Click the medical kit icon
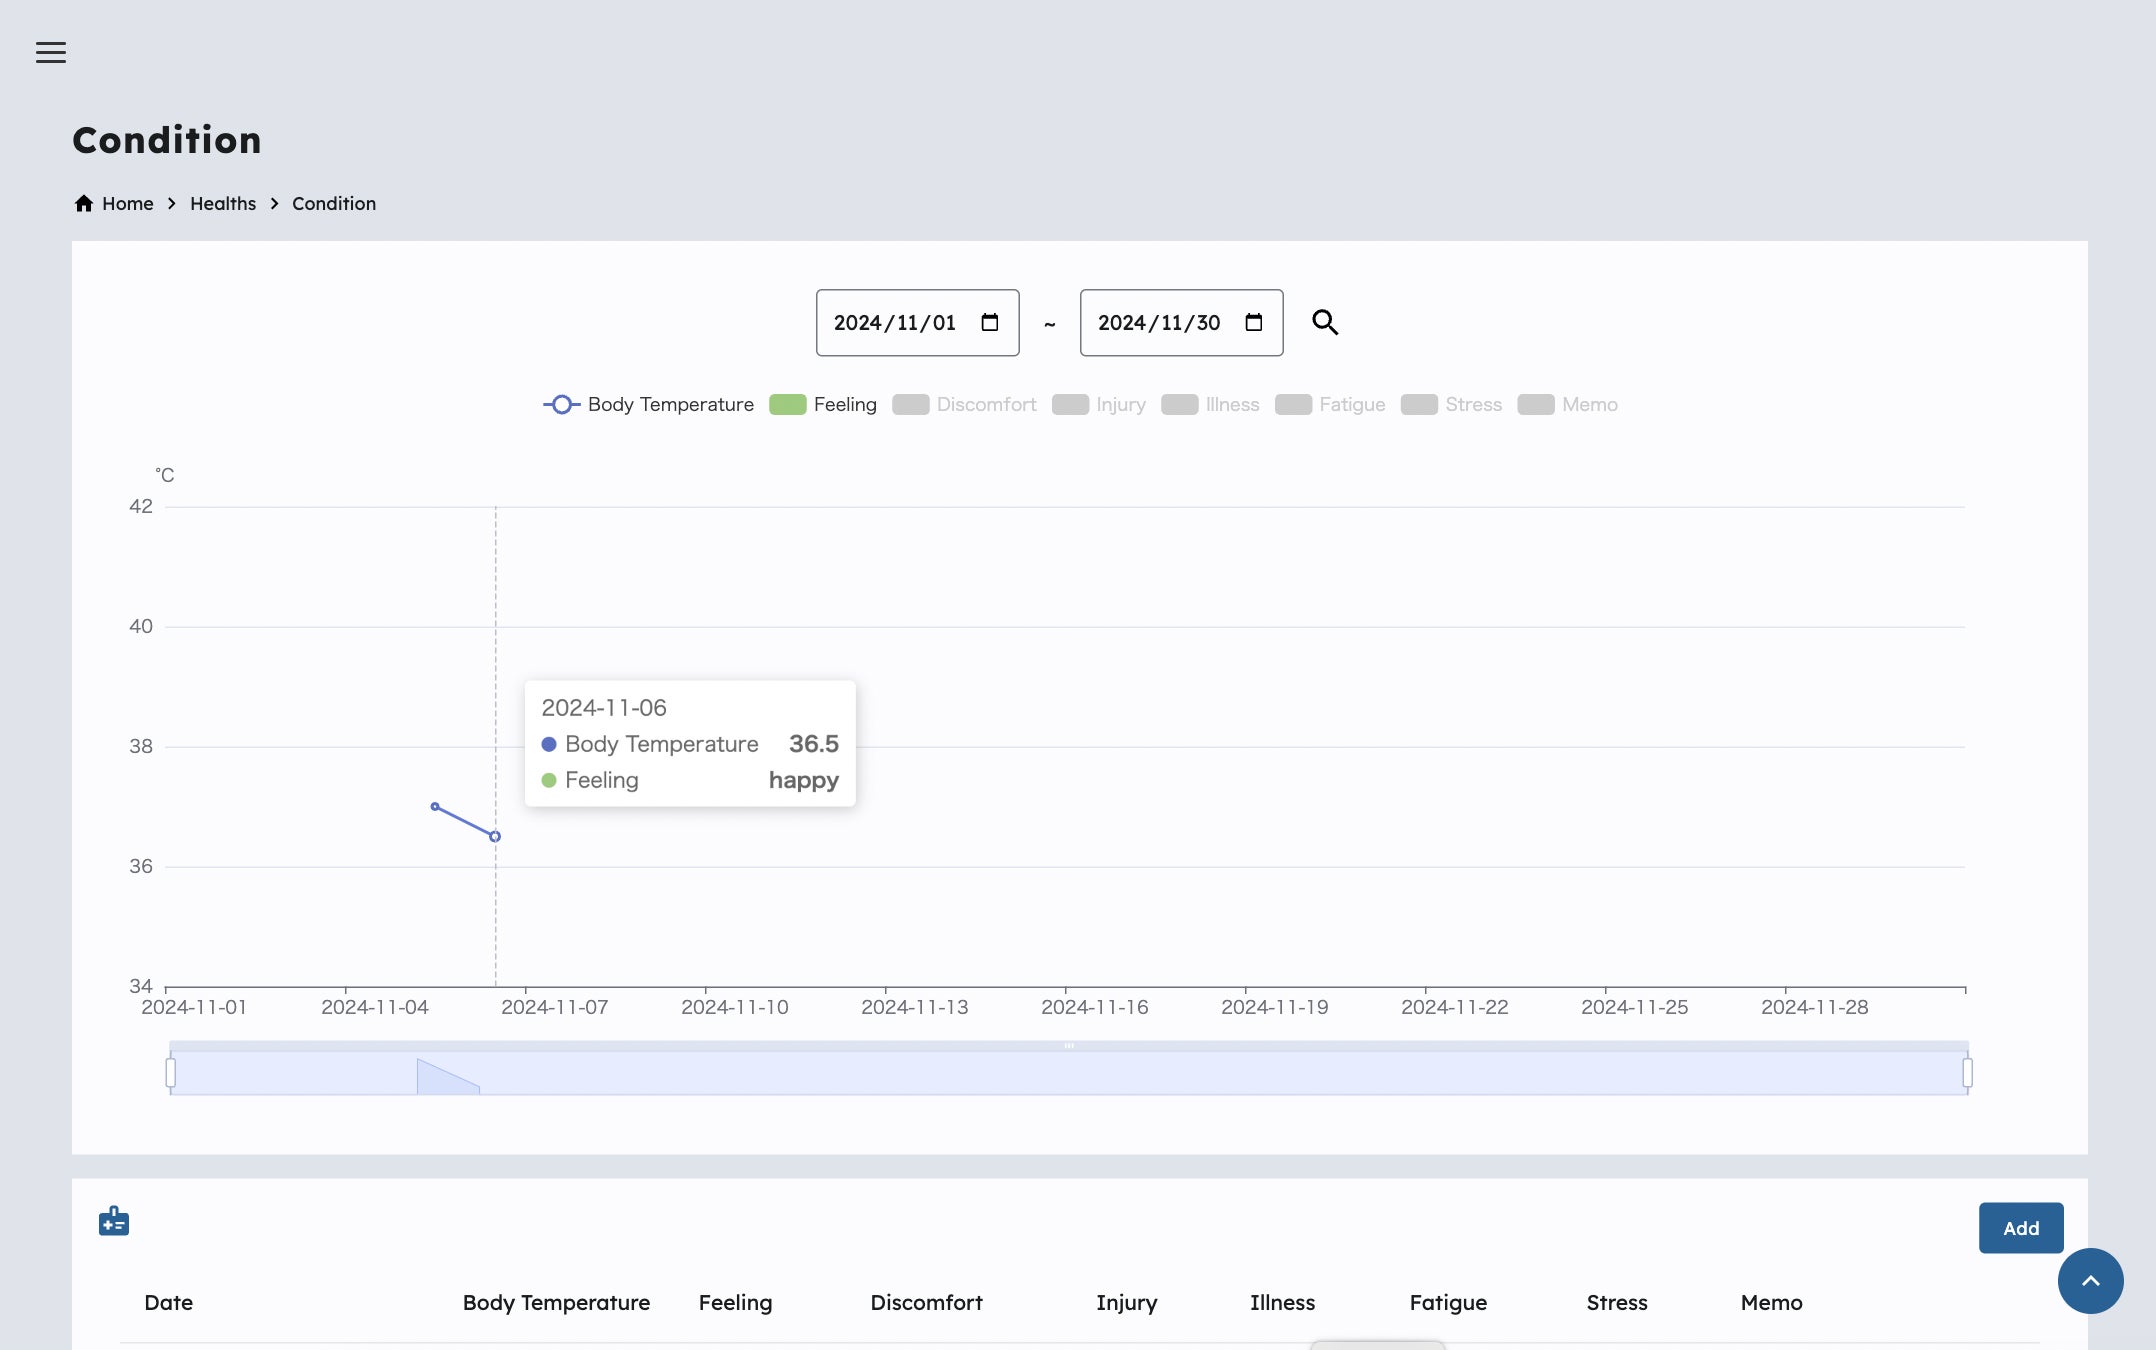Screen dimensions: 2156x1350 click(114, 1221)
